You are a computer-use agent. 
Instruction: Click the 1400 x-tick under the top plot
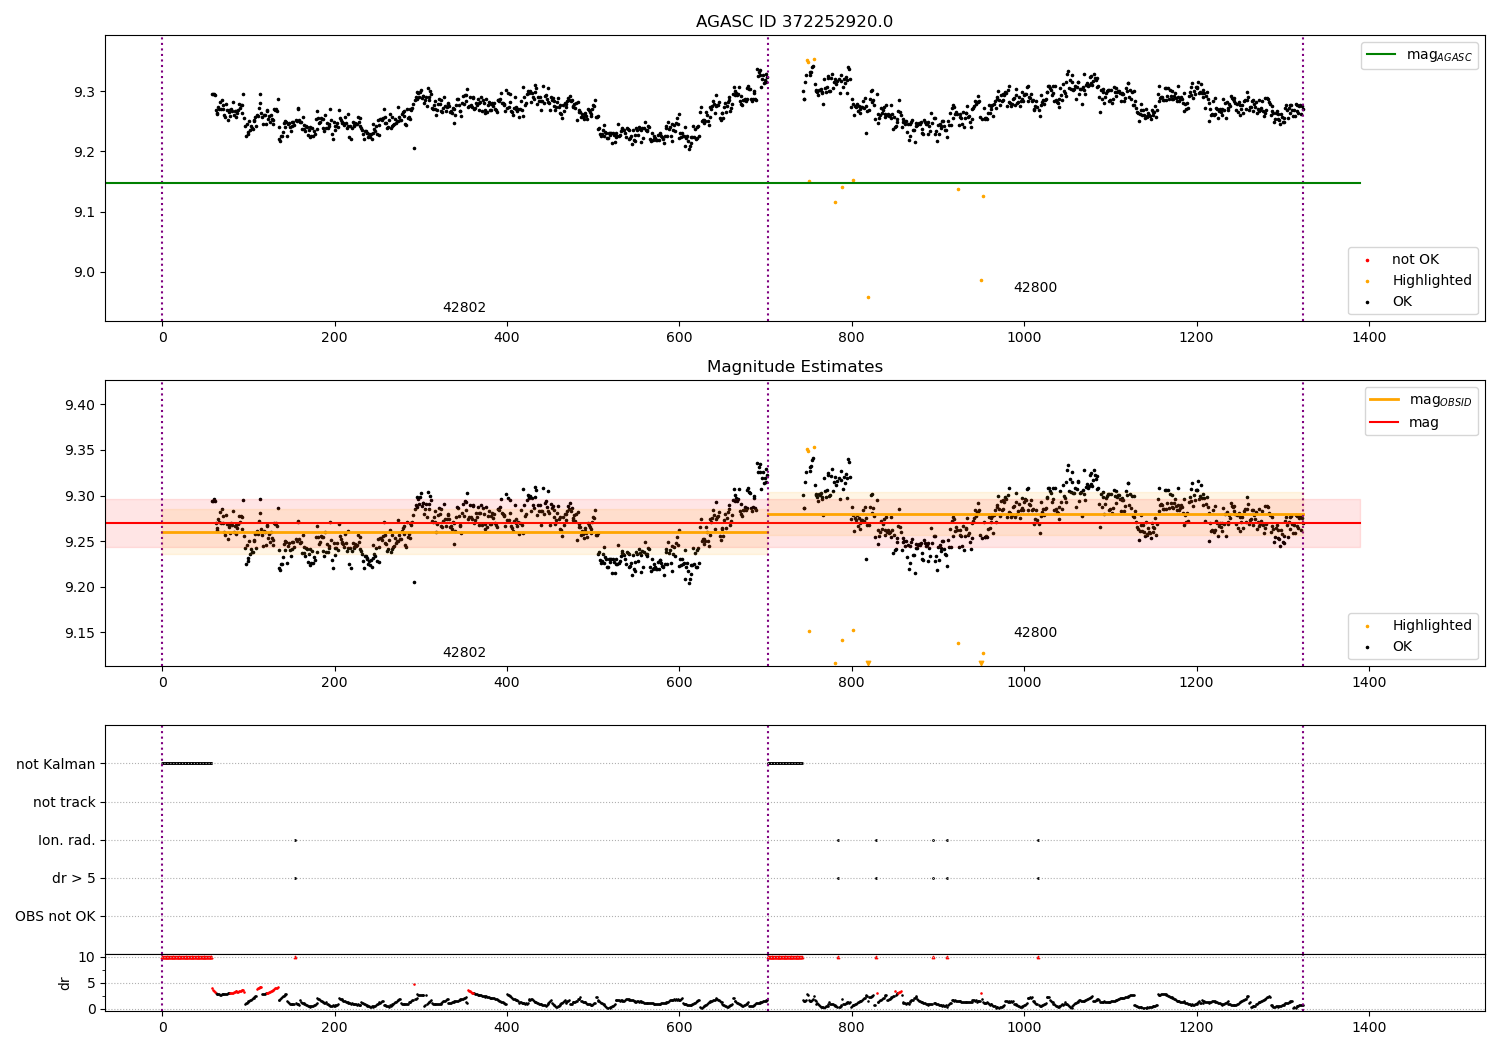[1369, 338]
